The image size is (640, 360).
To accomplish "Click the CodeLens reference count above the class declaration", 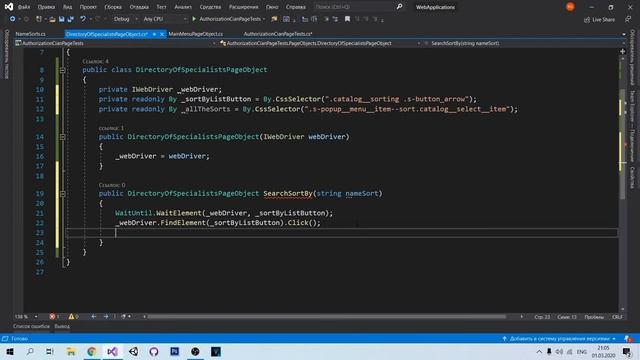I will pos(96,61).
